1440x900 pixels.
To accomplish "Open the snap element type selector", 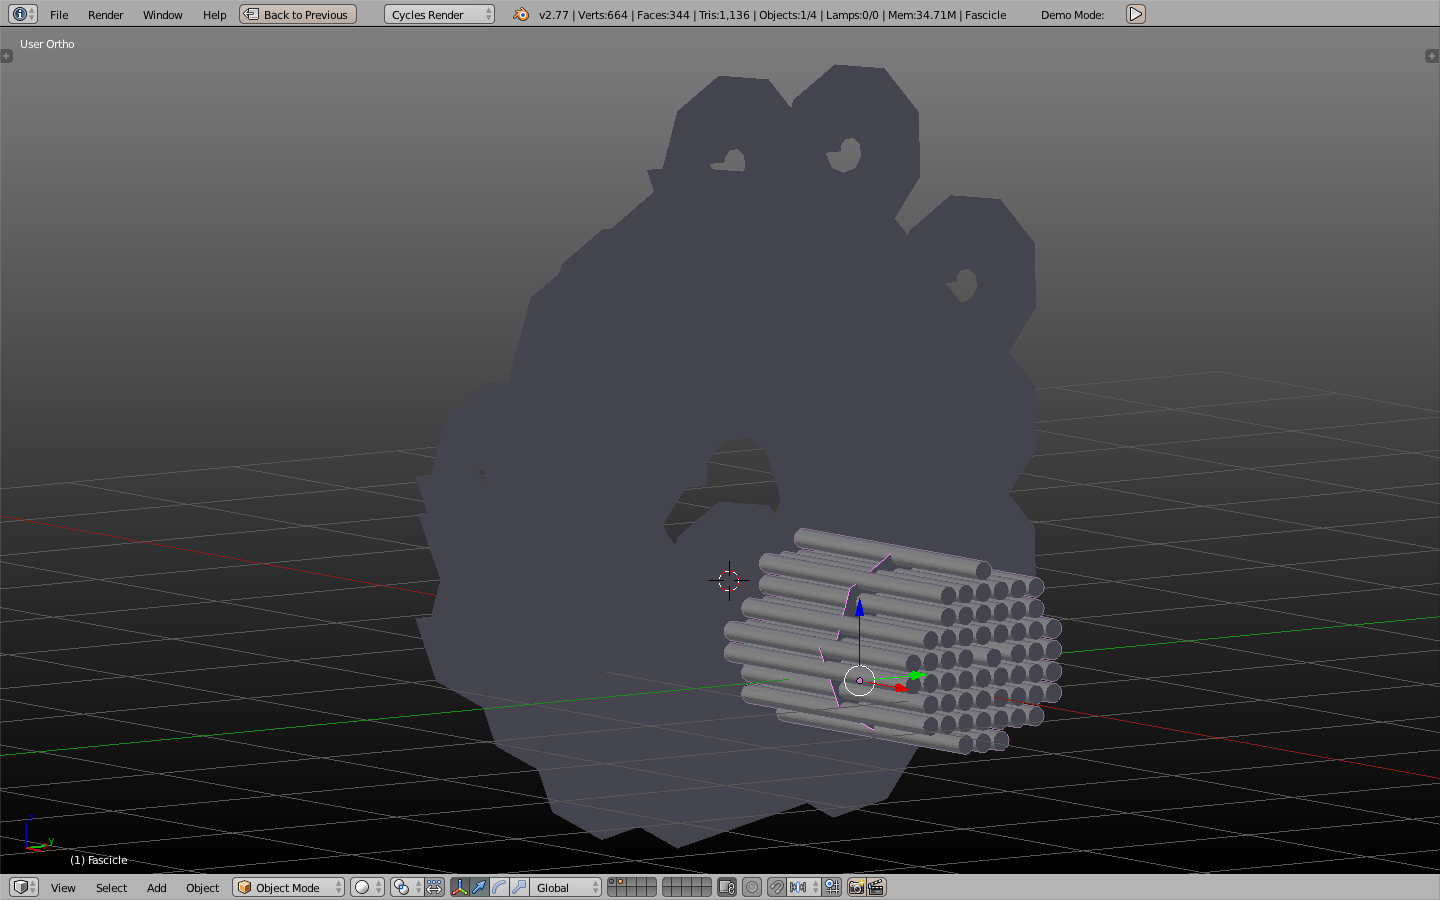I will (804, 887).
